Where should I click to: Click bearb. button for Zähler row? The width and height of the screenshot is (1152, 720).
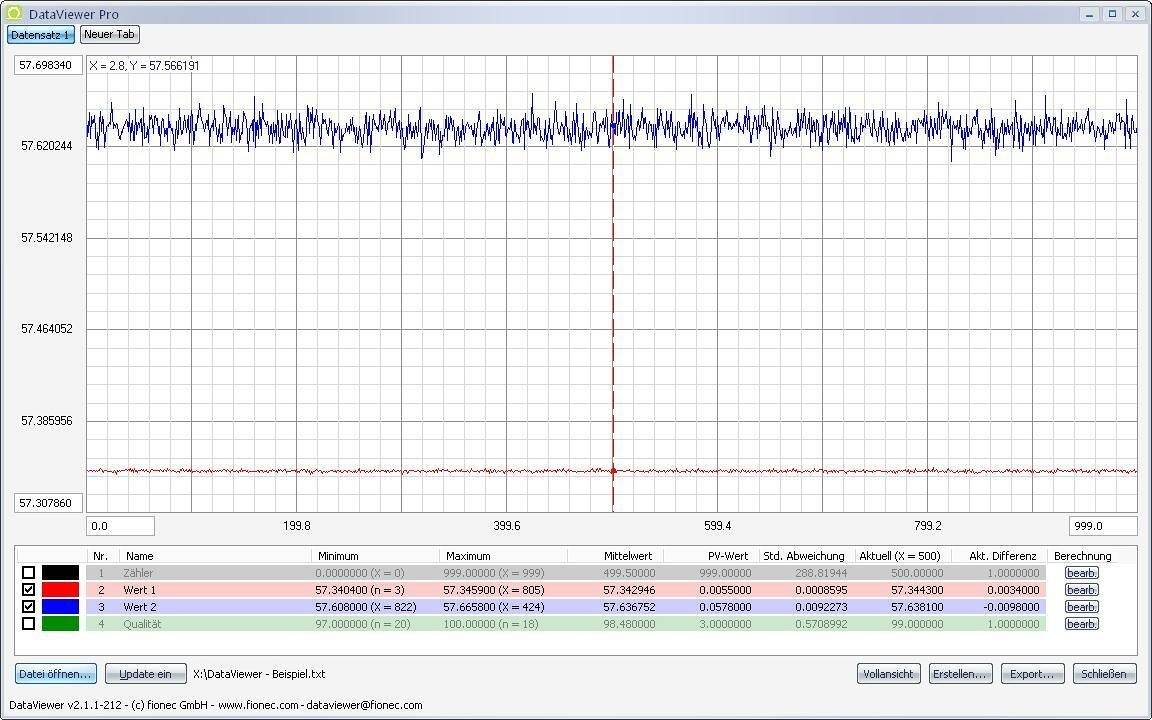point(1081,573)
